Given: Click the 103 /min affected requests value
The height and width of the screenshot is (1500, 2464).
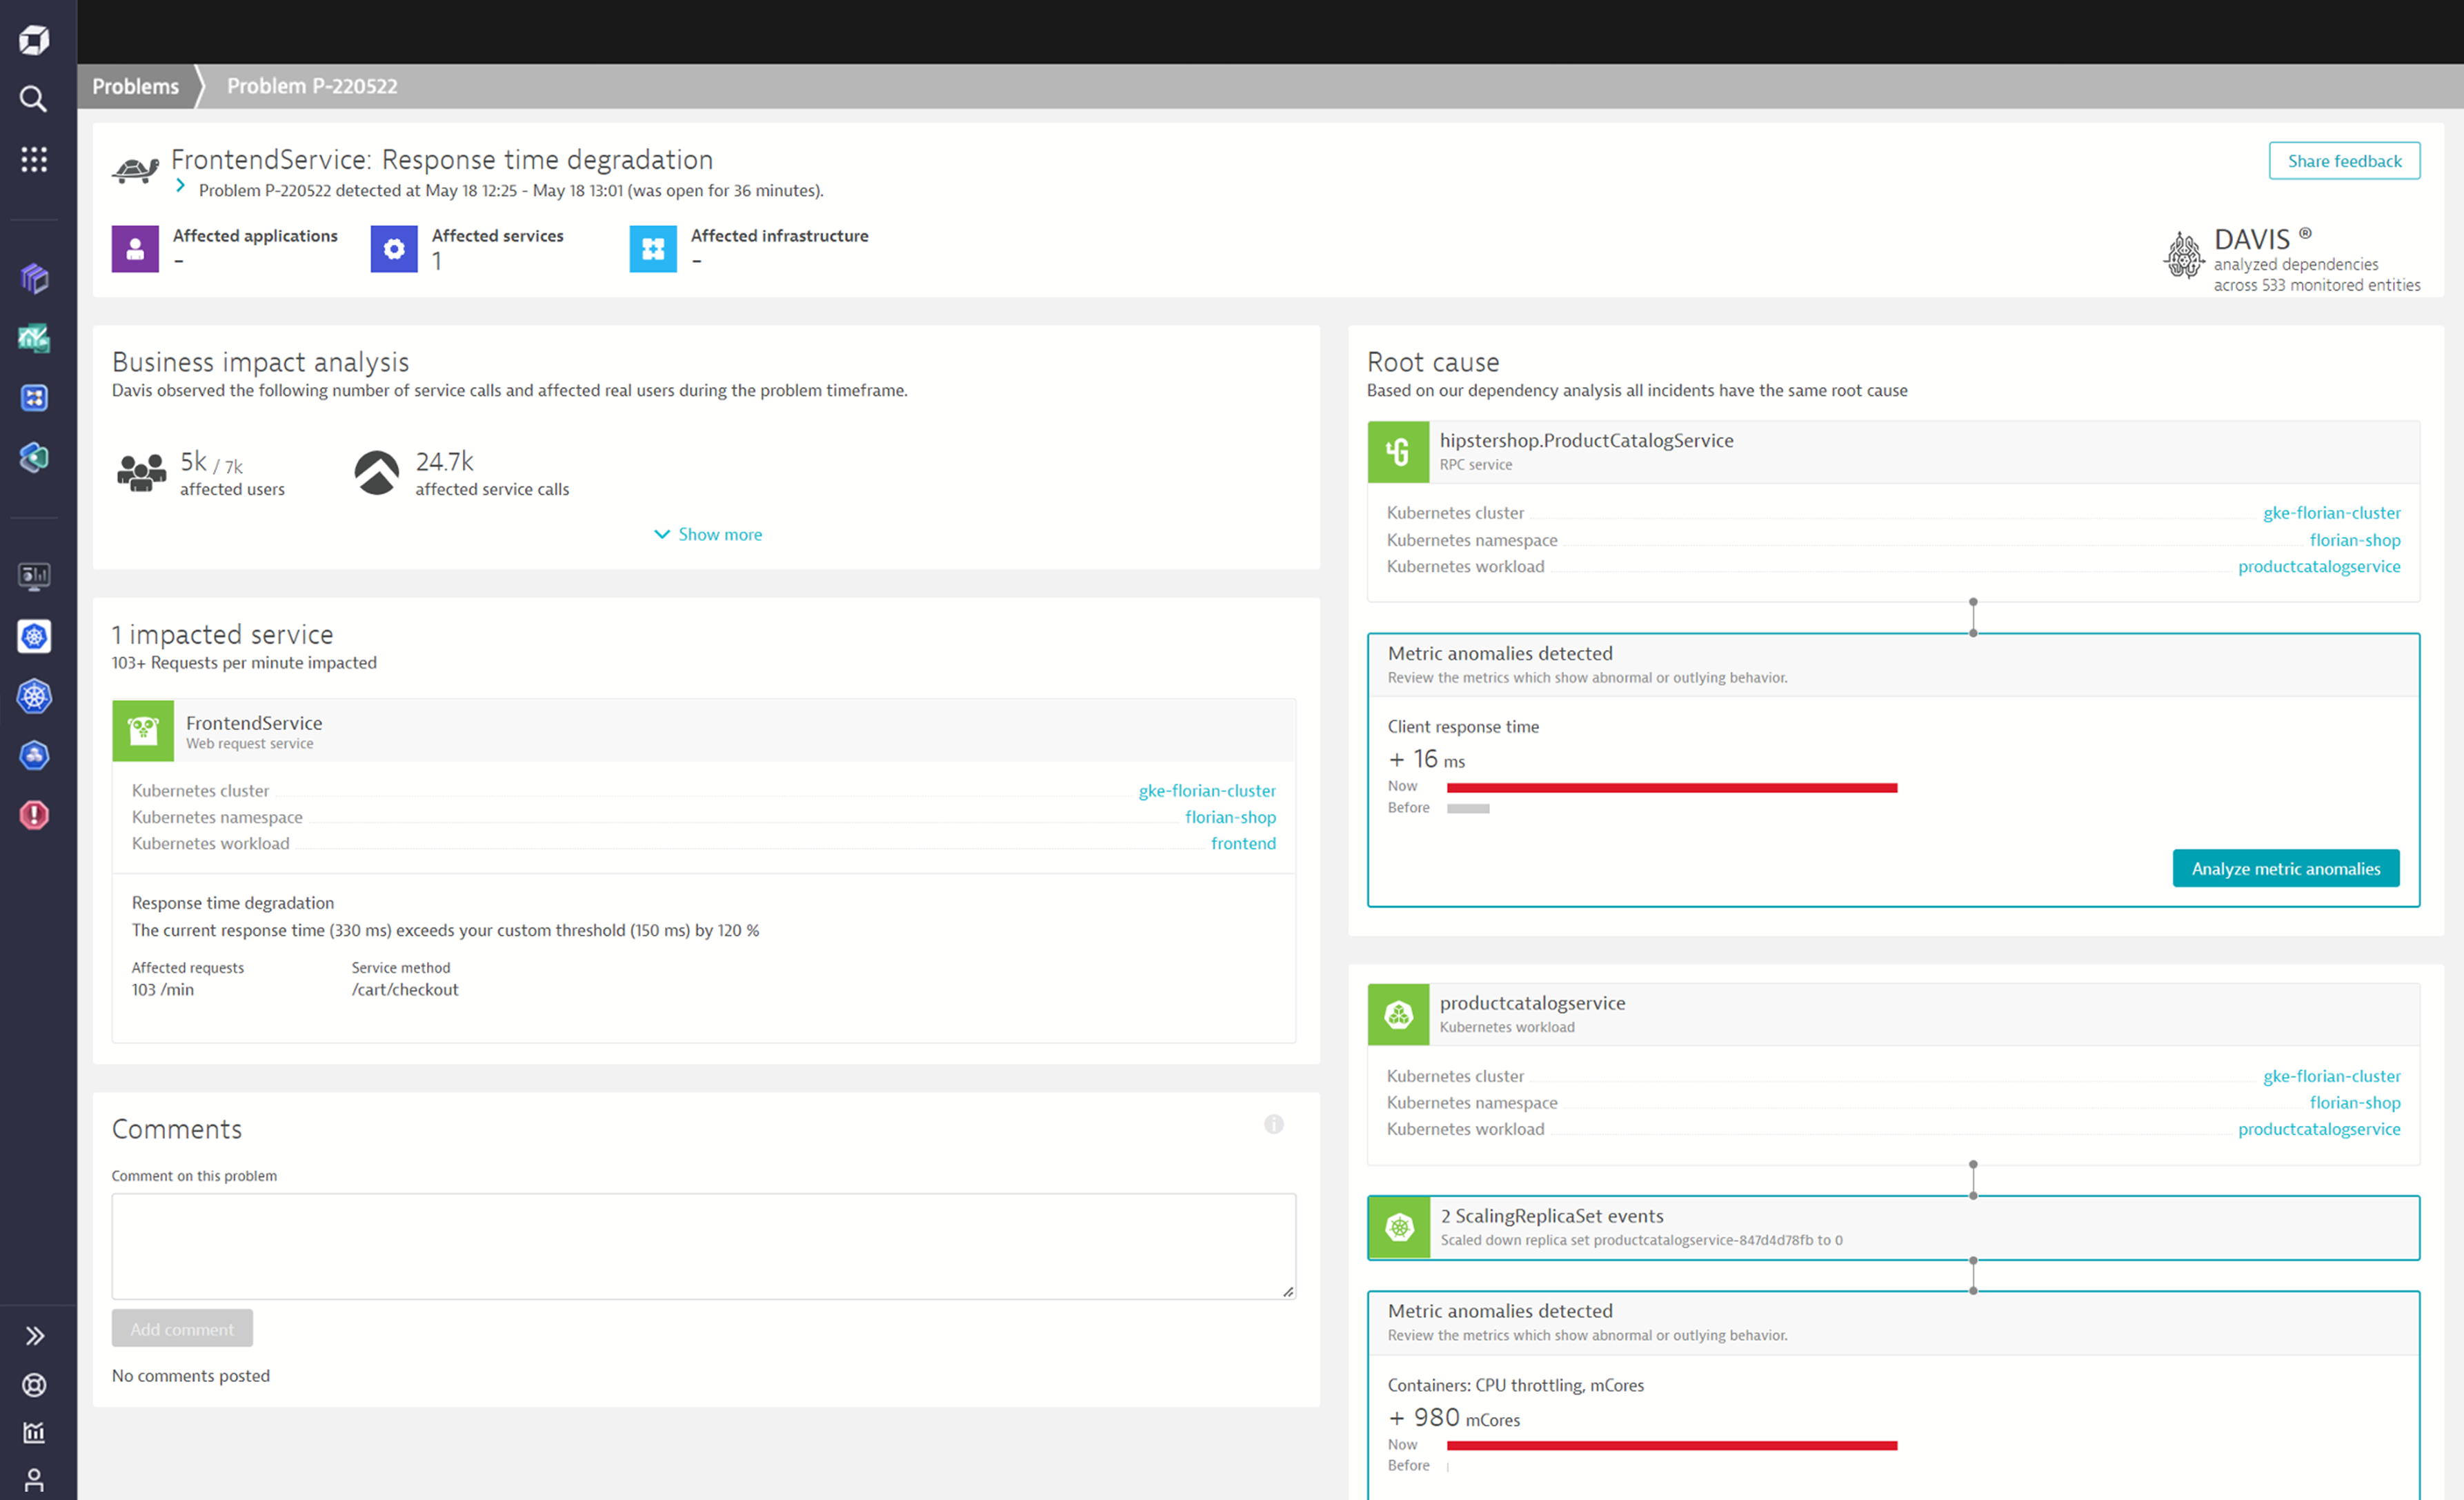Looking at the screenshot, I should [163, 989].
